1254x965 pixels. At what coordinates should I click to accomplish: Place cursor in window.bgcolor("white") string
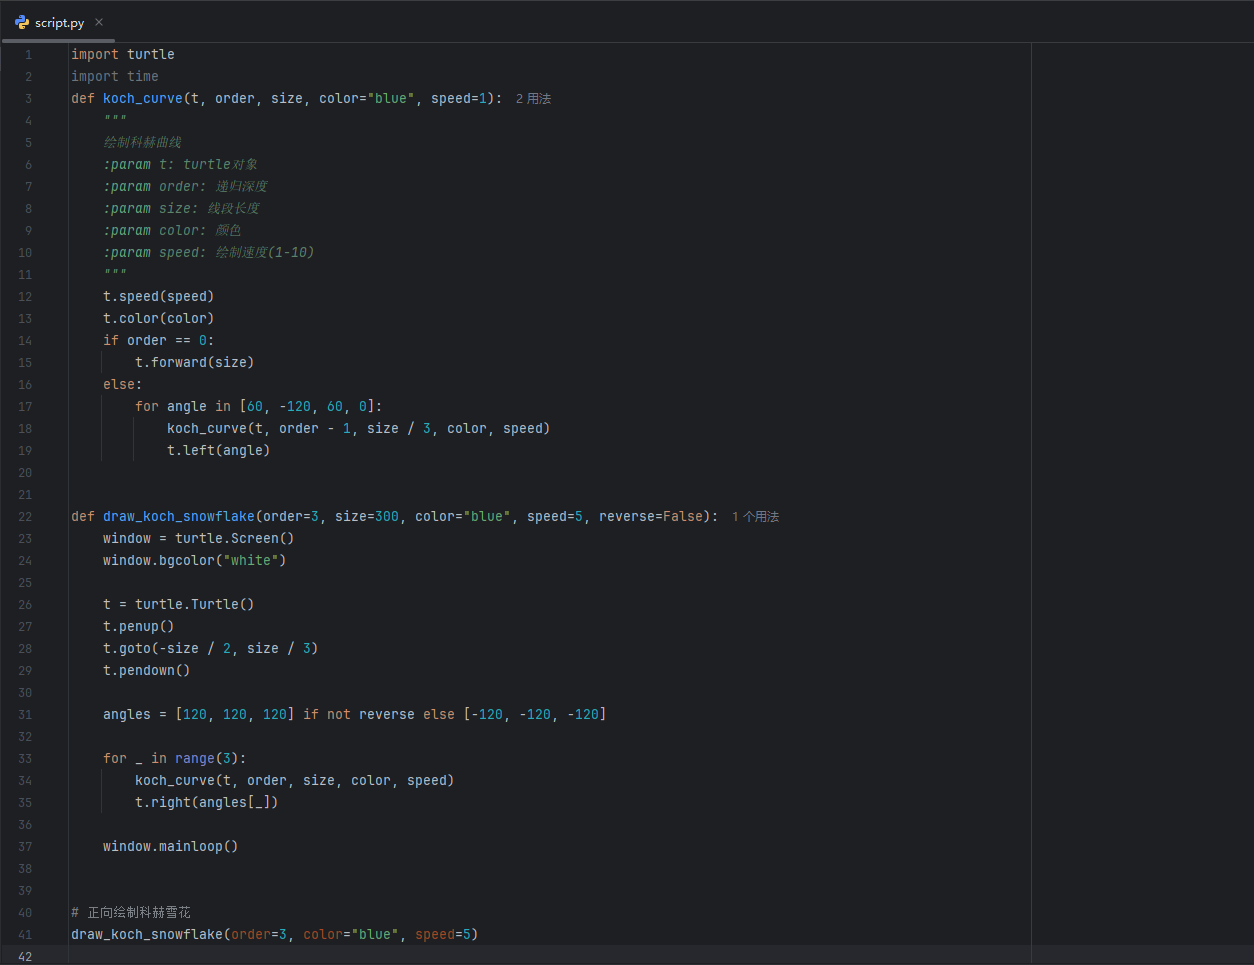click(x=250, y=561)
